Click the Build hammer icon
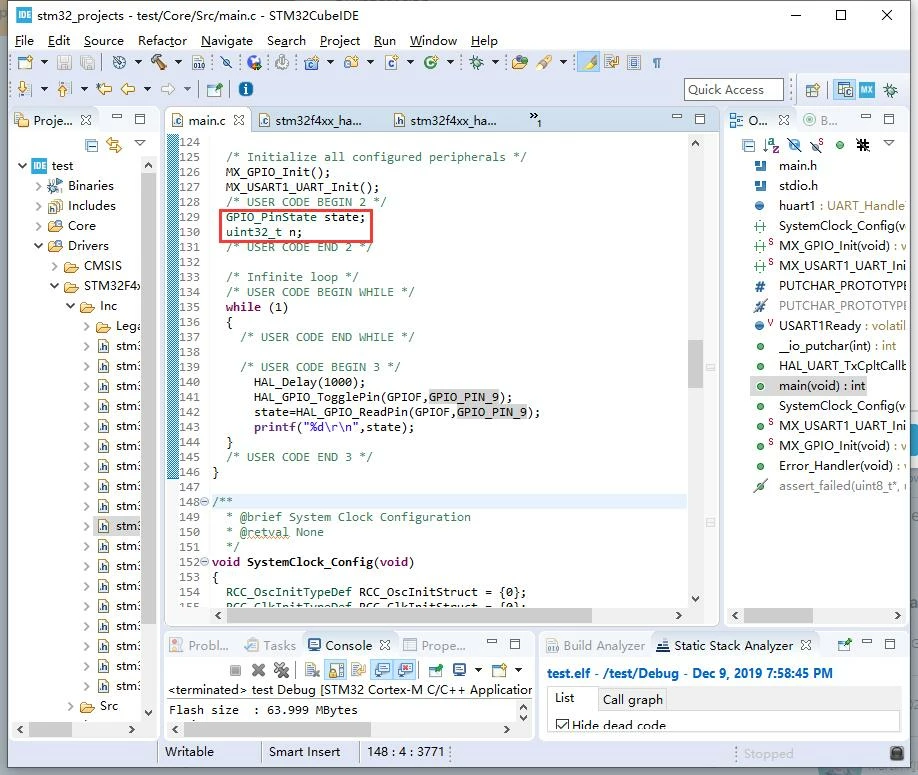This screenshot has height=775, width=918. 159,62
